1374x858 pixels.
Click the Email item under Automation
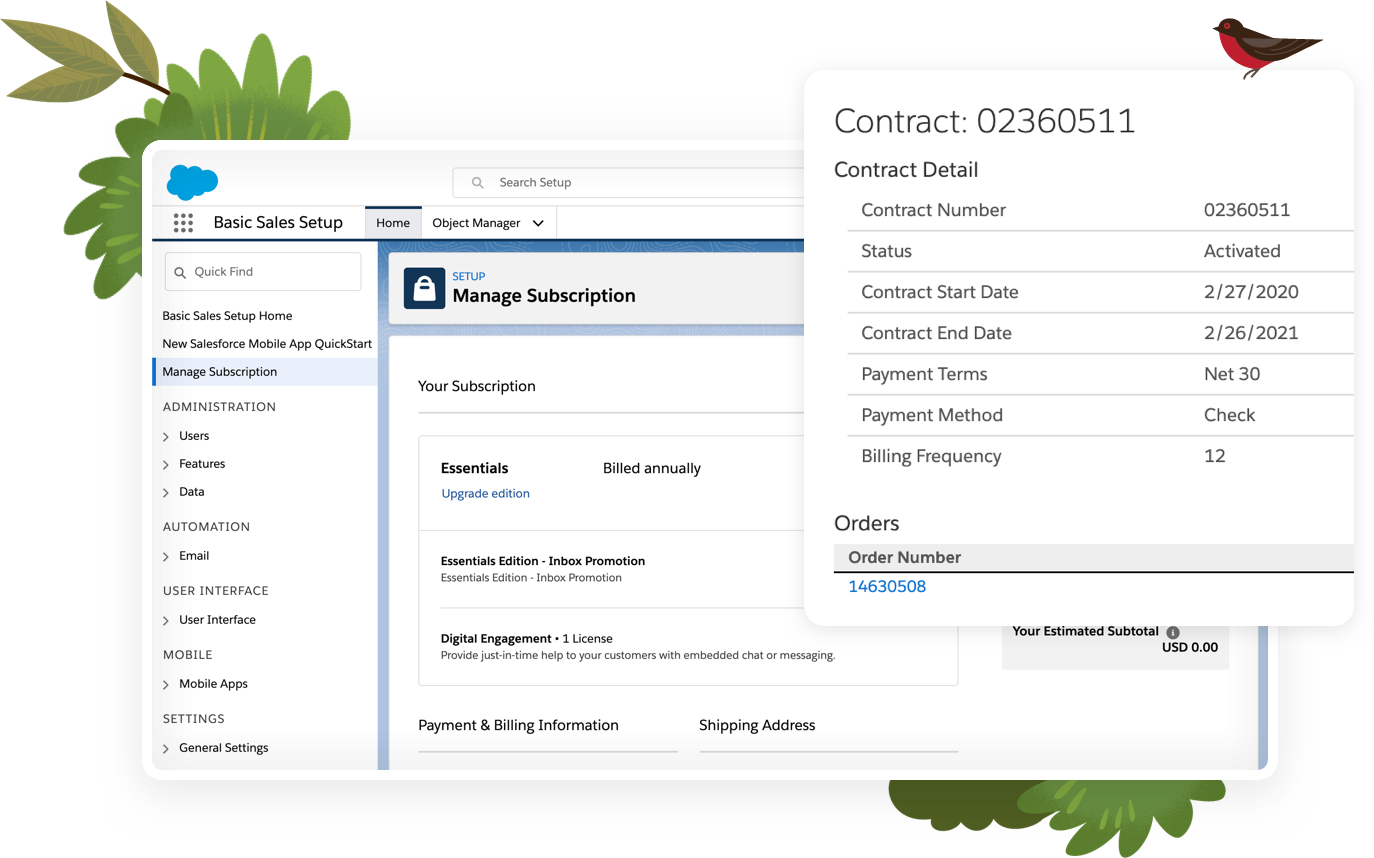(194, 556)
